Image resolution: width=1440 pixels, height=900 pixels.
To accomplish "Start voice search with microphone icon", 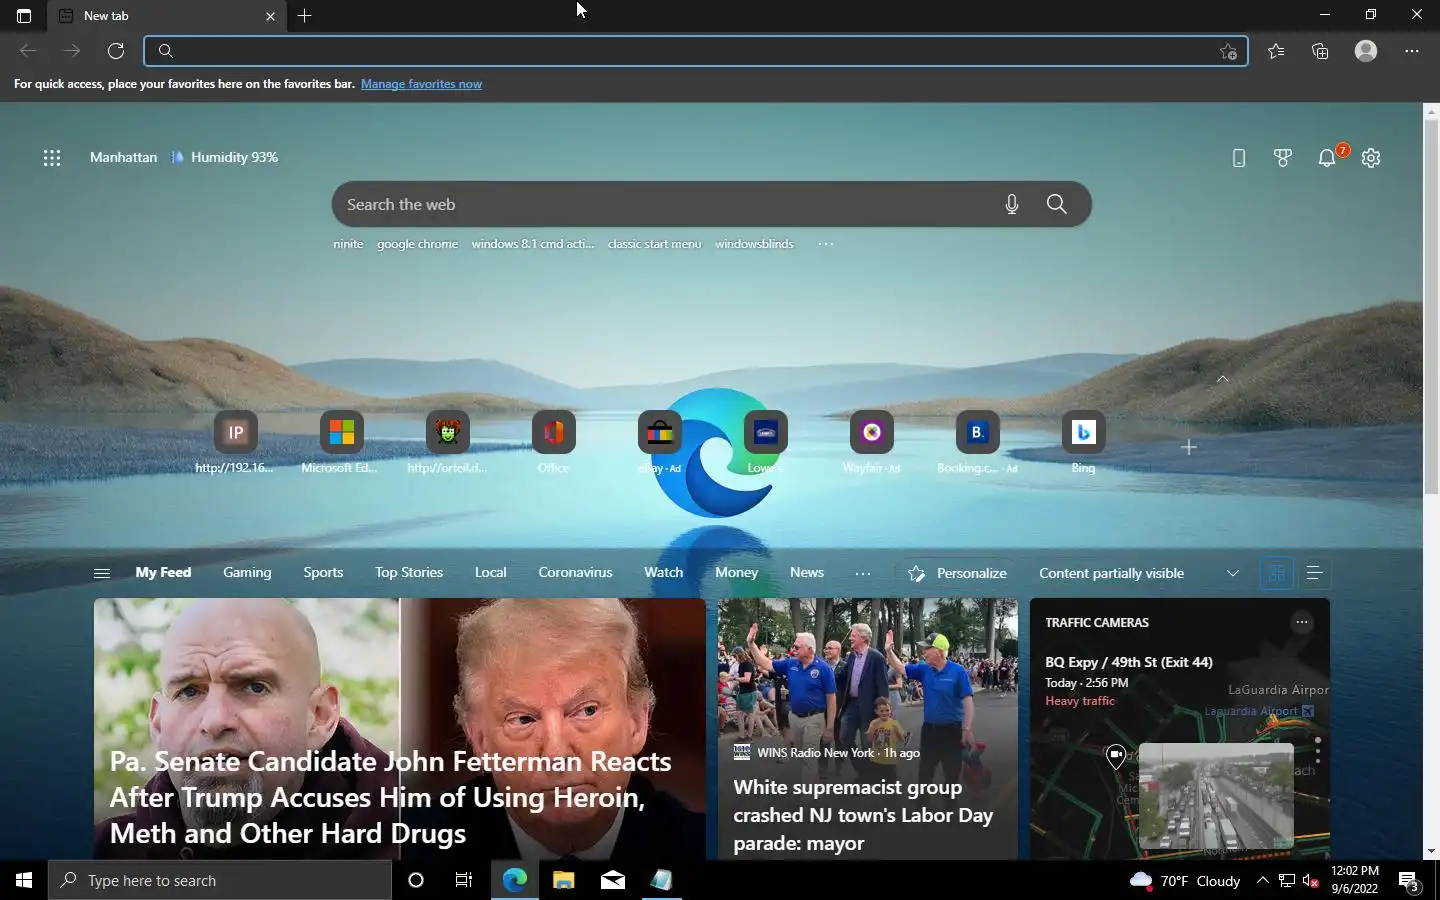I will click(x=1012, y=204).
